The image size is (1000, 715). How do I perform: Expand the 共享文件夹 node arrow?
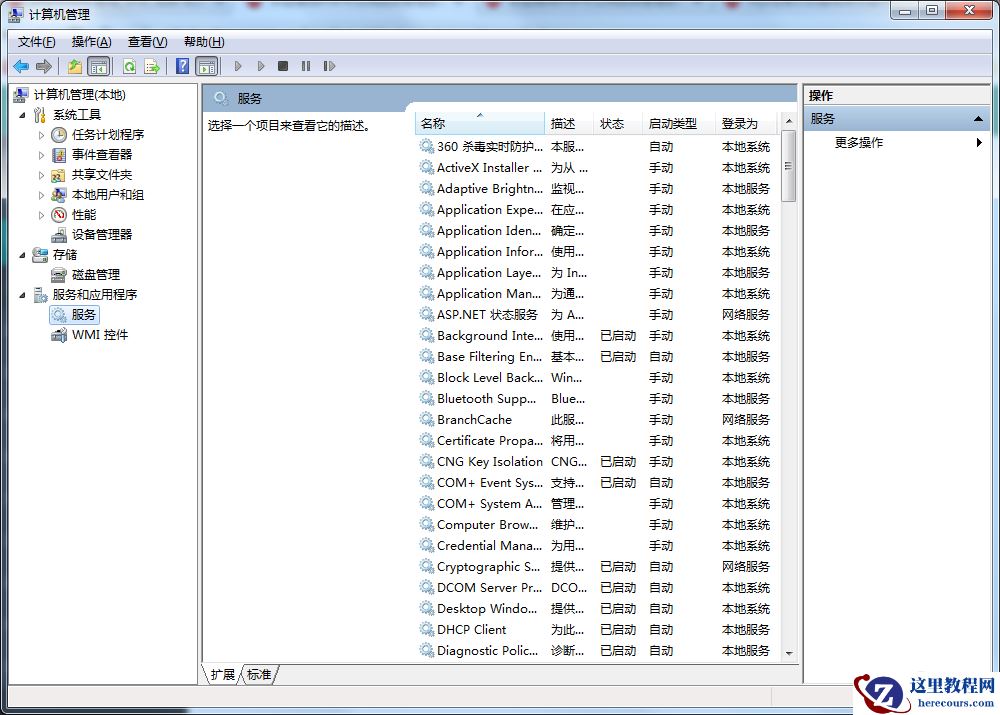coord(41,175)
